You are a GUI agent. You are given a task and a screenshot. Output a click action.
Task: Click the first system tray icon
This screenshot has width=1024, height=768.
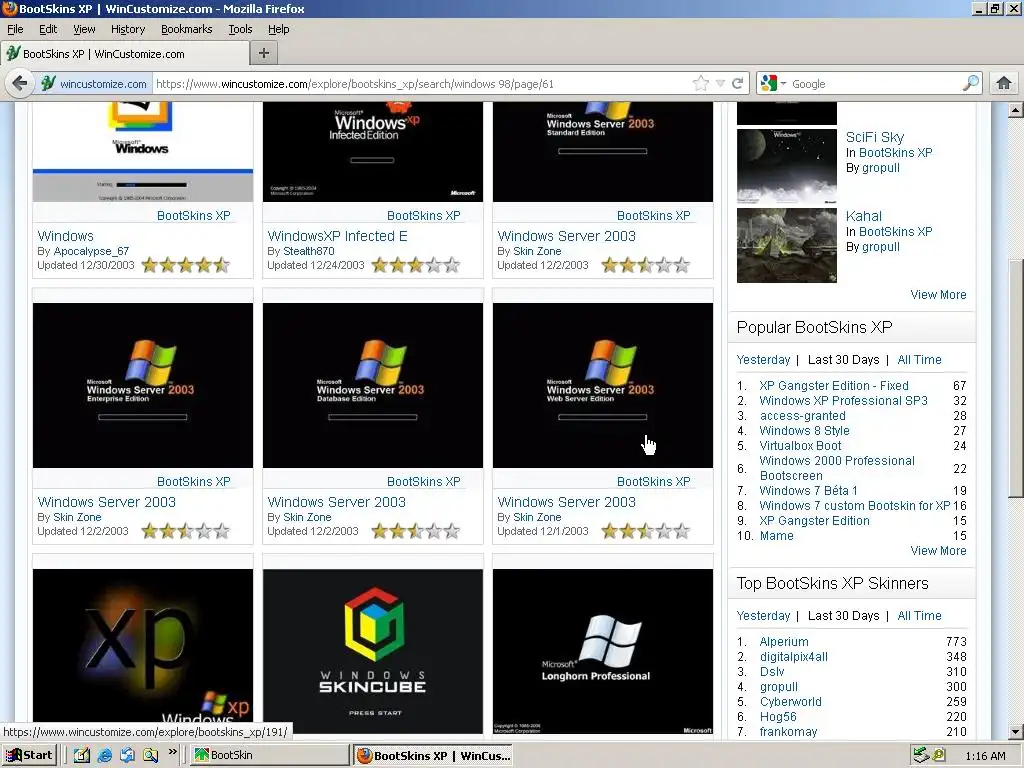pos(921,756)
